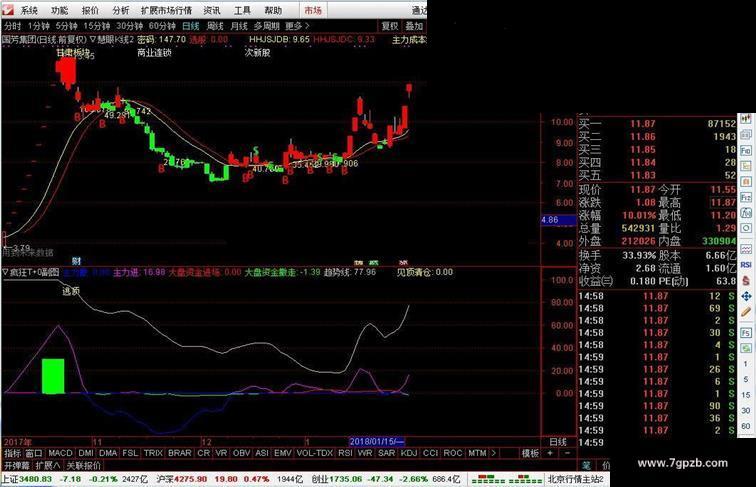Expand the 扩展∧ panel
The width and height of the screenshot is (756, 487).
click(48, 466)
